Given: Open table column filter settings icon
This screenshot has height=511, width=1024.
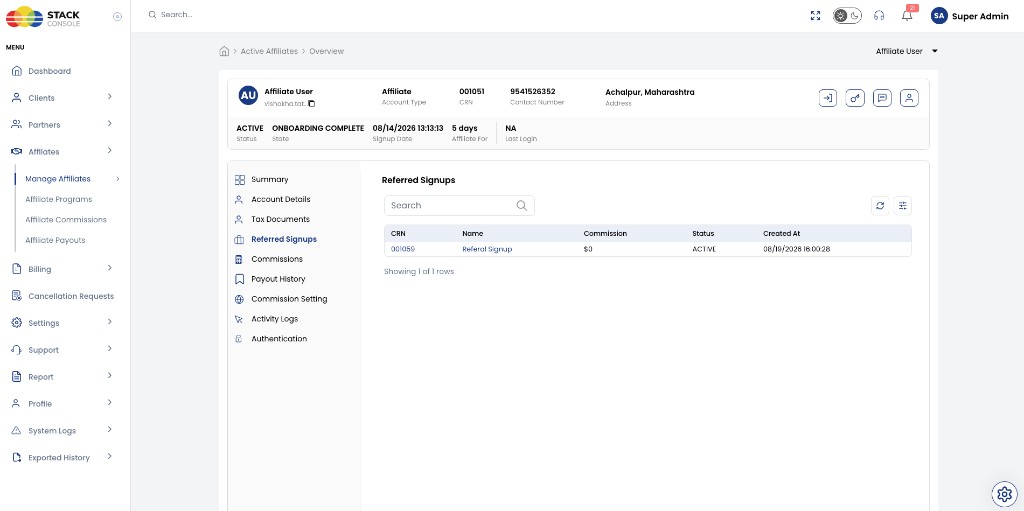Looking at the screenshot, I should coord(903,205).
